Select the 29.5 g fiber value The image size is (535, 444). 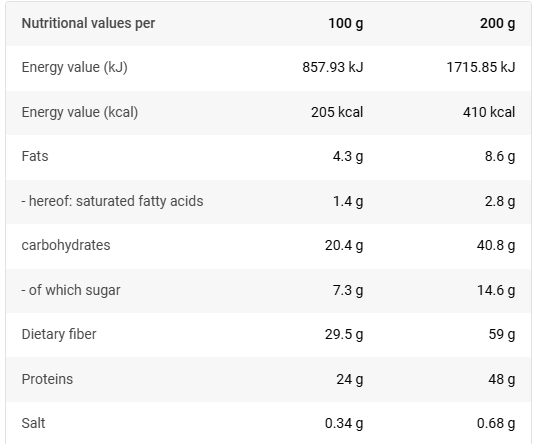tap(344, 334)
